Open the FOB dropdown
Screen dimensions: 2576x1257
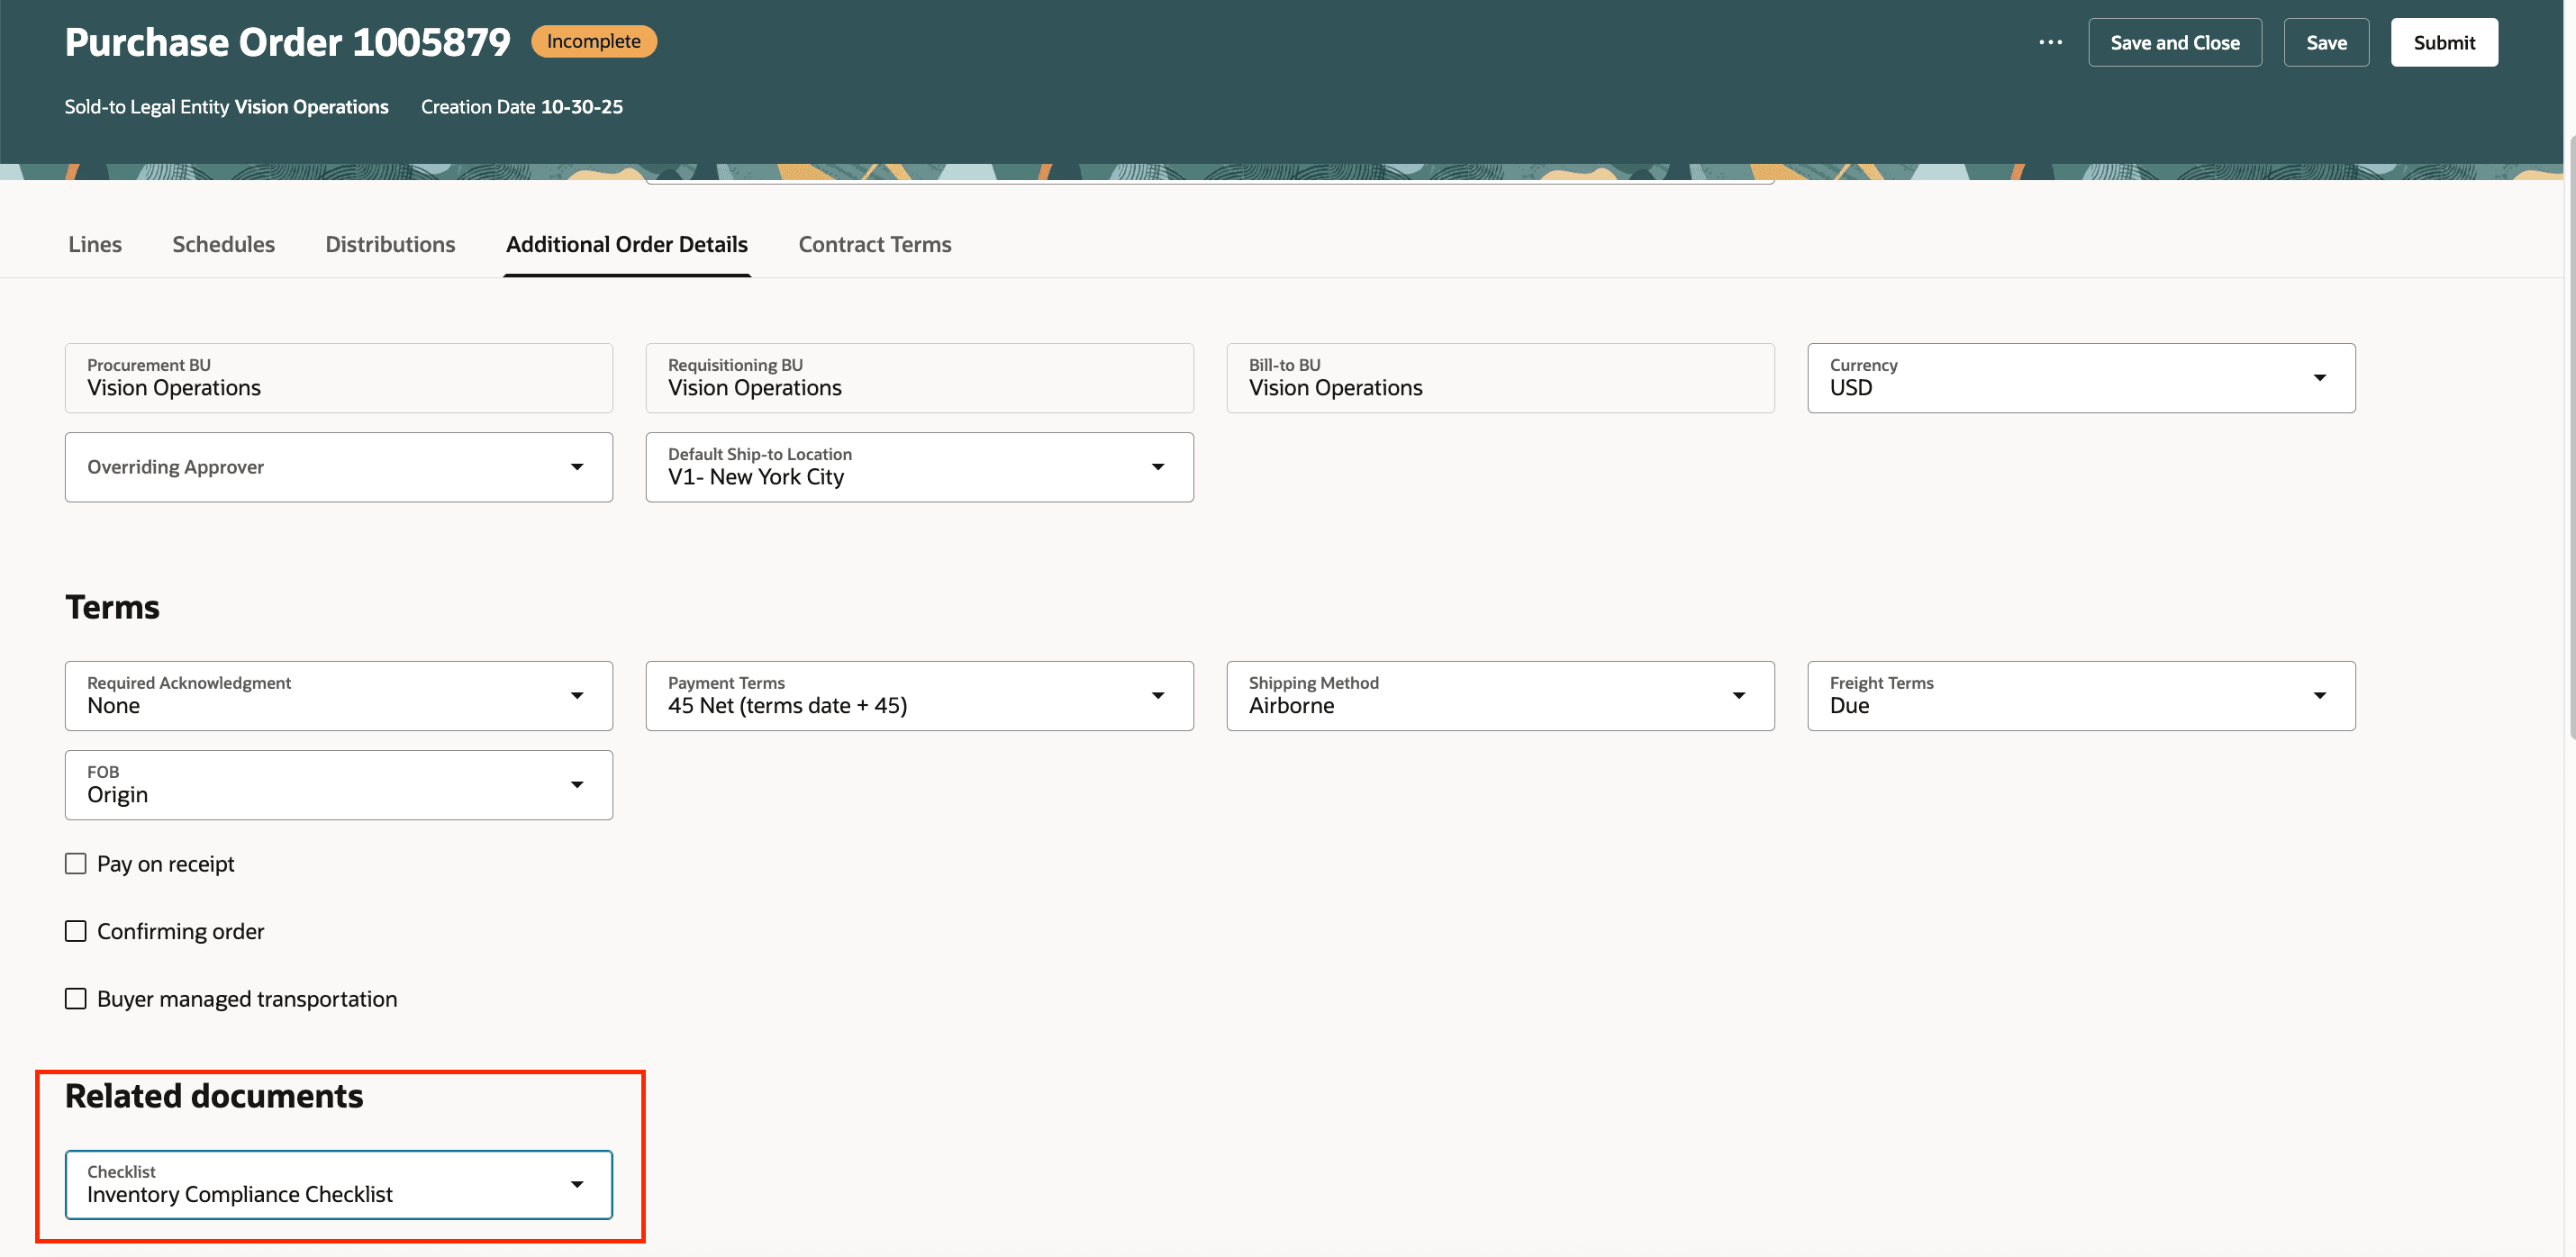point(578,785)
